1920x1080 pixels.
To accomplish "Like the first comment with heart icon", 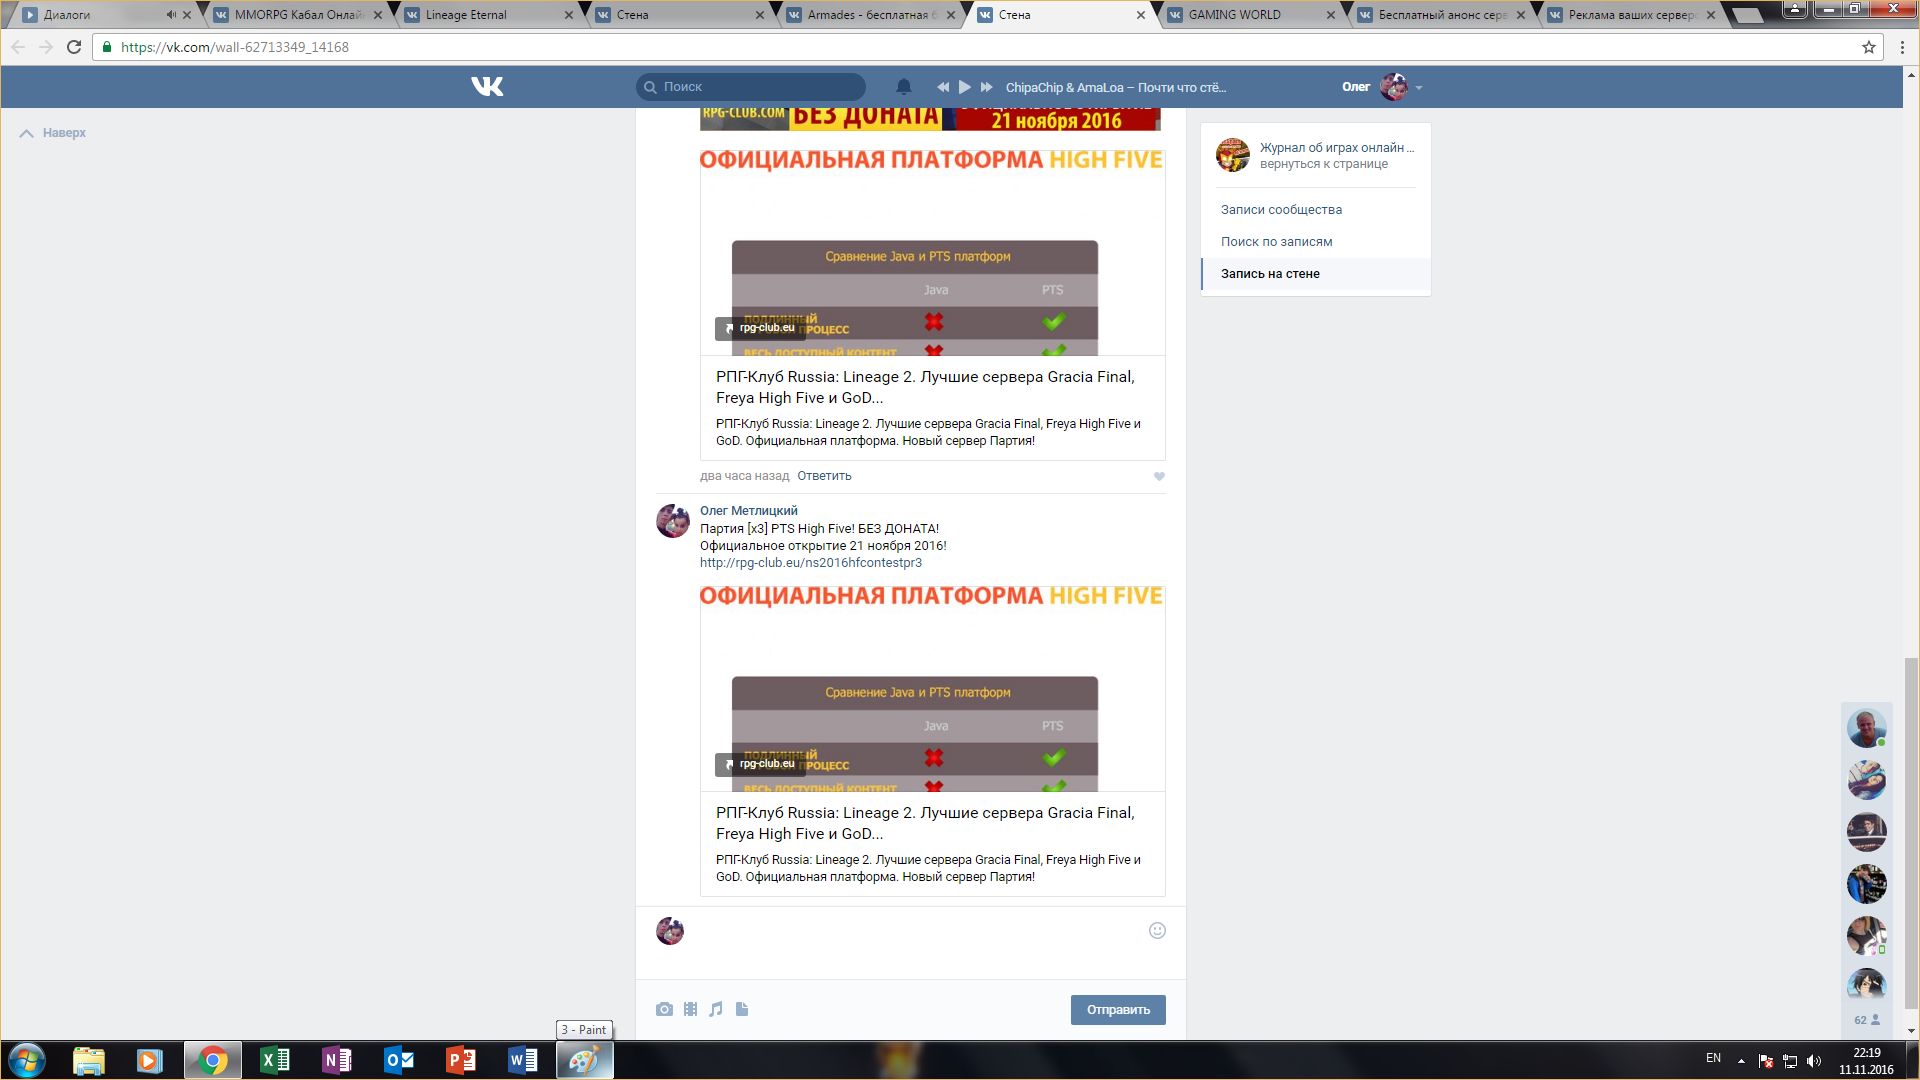I will 1159,477.
